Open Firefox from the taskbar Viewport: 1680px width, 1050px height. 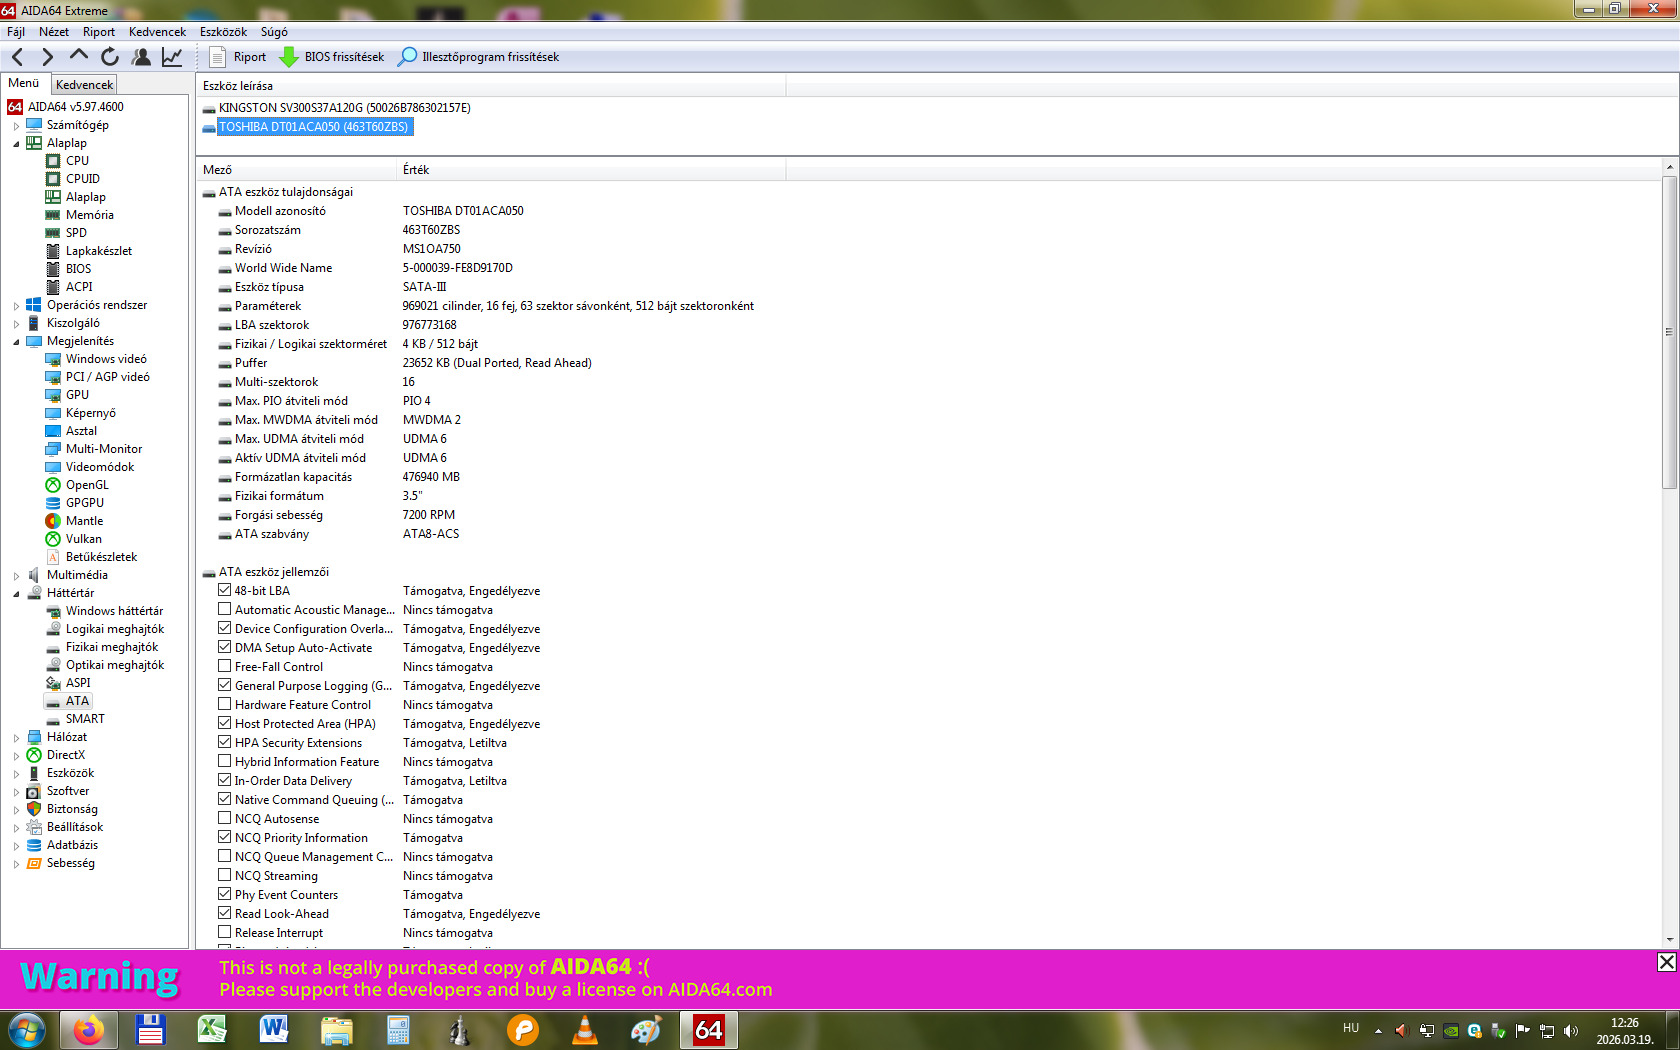89,1030
